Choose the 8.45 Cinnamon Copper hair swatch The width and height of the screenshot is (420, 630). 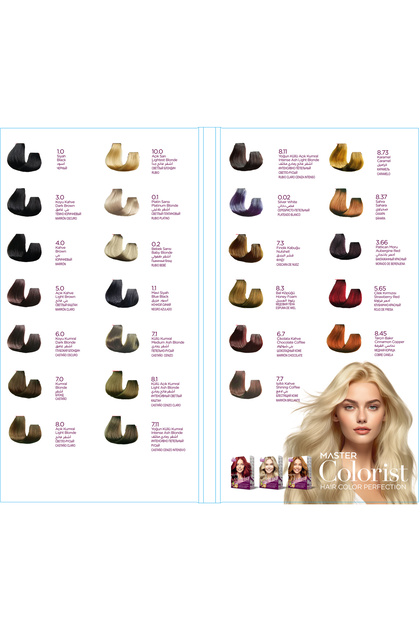pos(344,338)
